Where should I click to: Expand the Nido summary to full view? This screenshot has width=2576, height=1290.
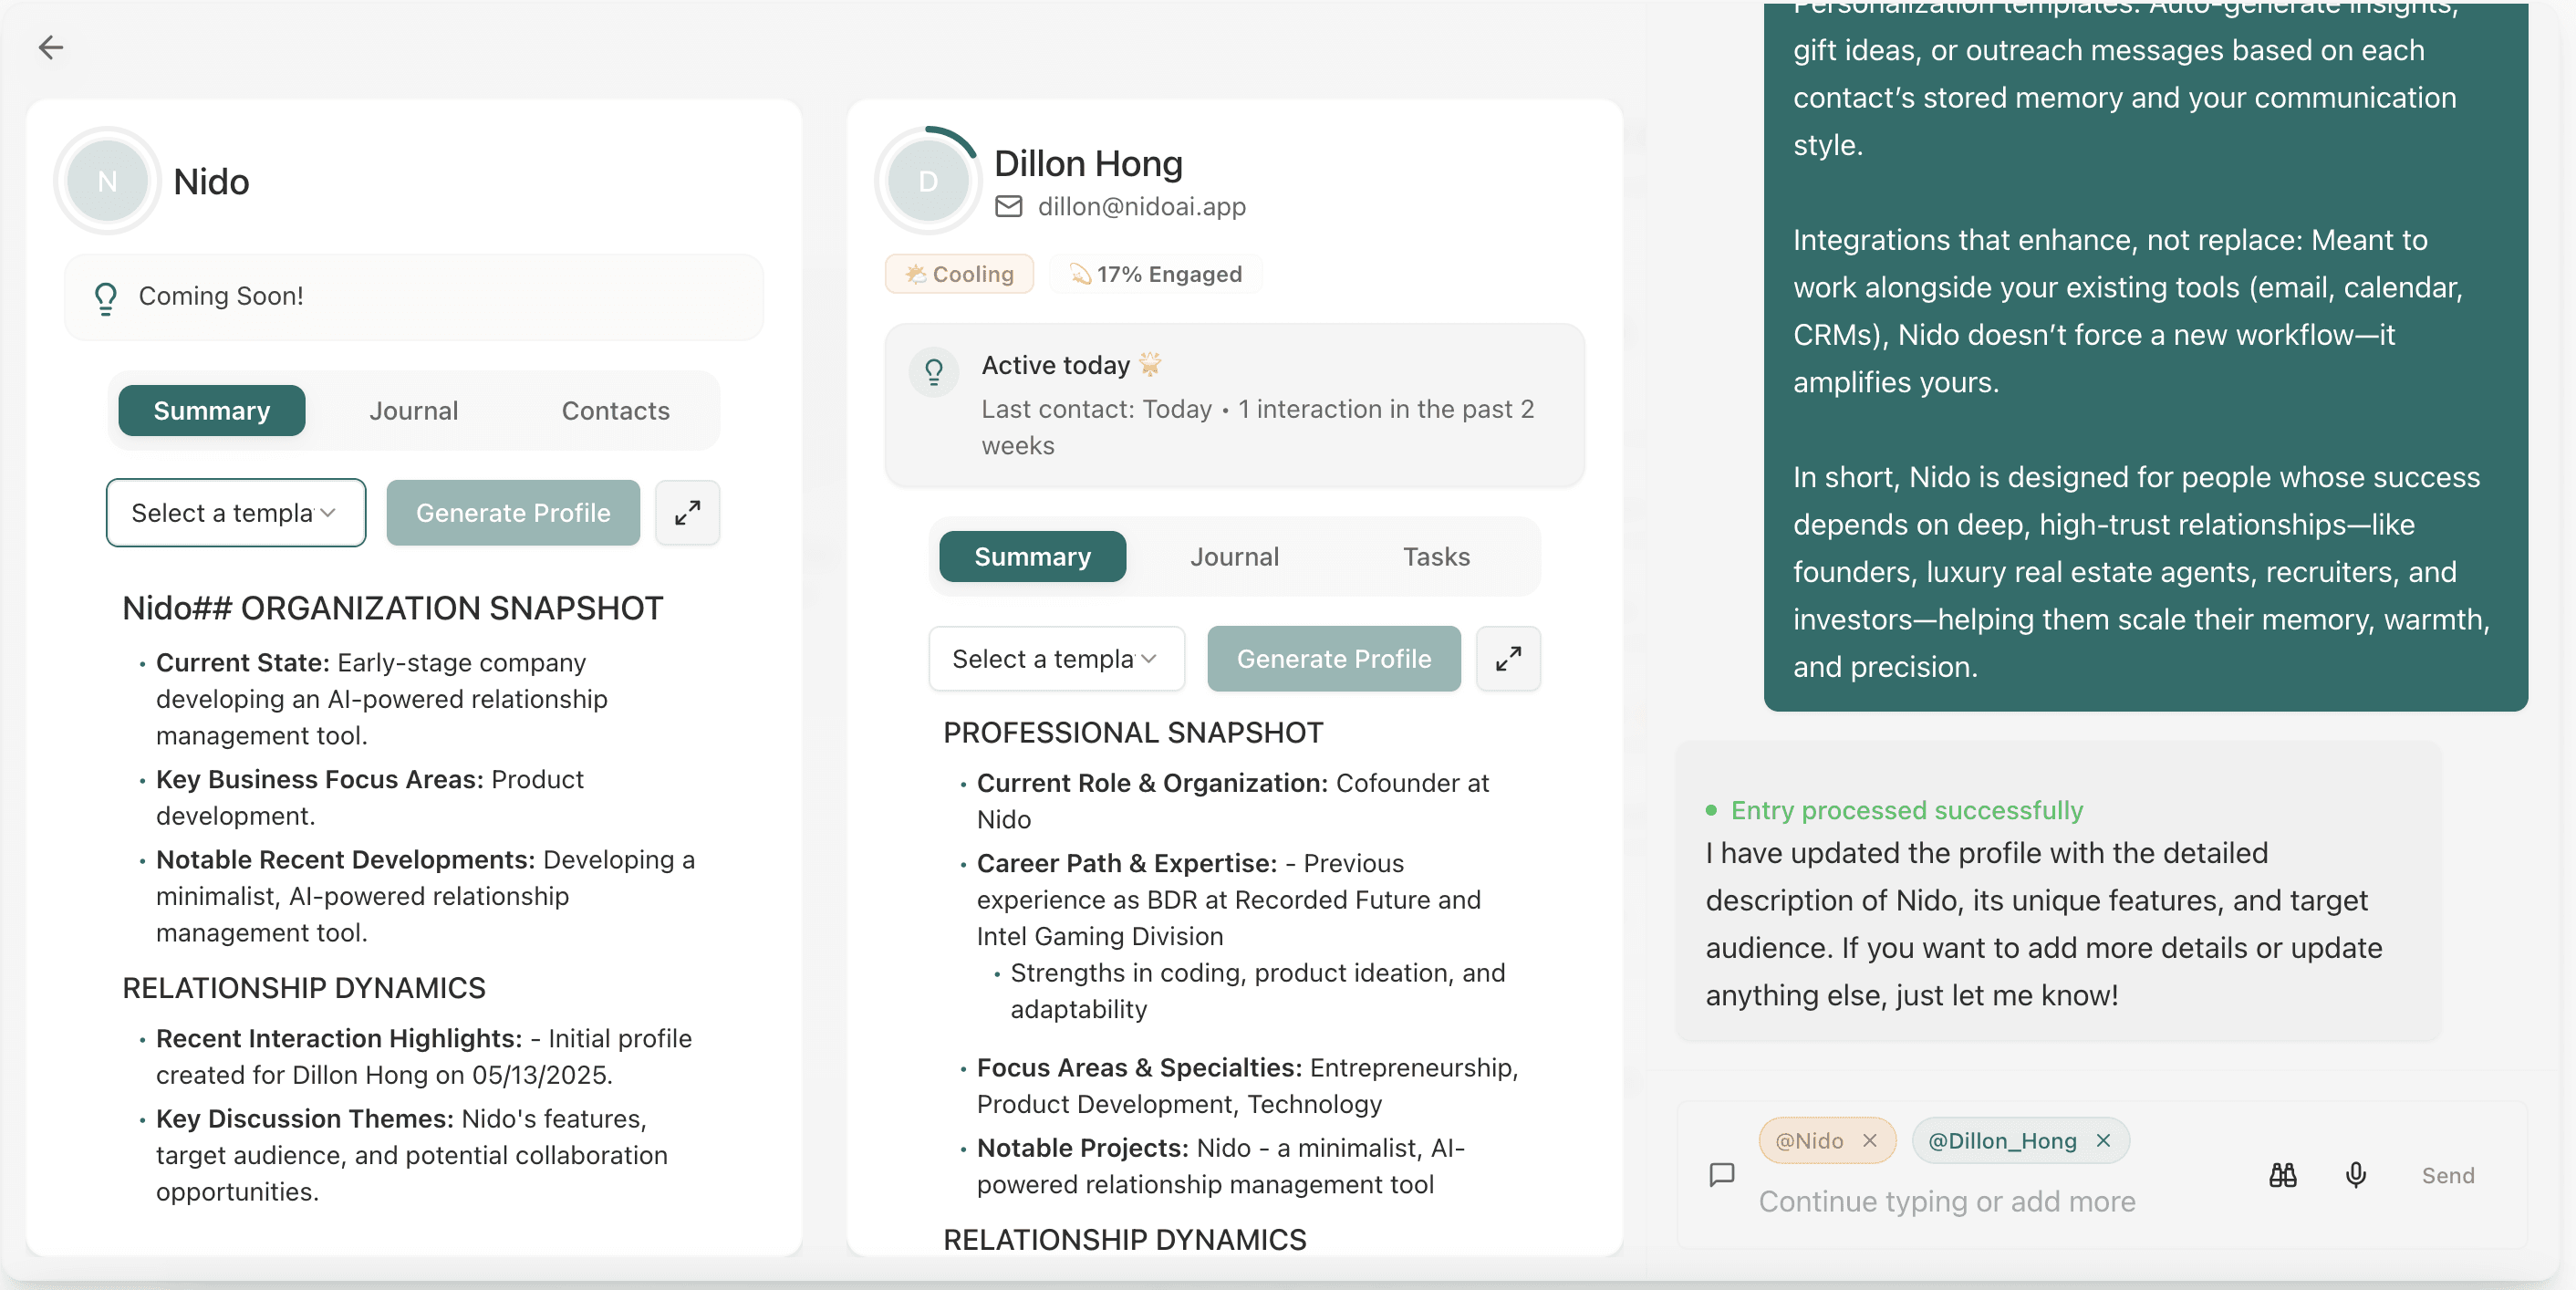click(x=687, y=513)
